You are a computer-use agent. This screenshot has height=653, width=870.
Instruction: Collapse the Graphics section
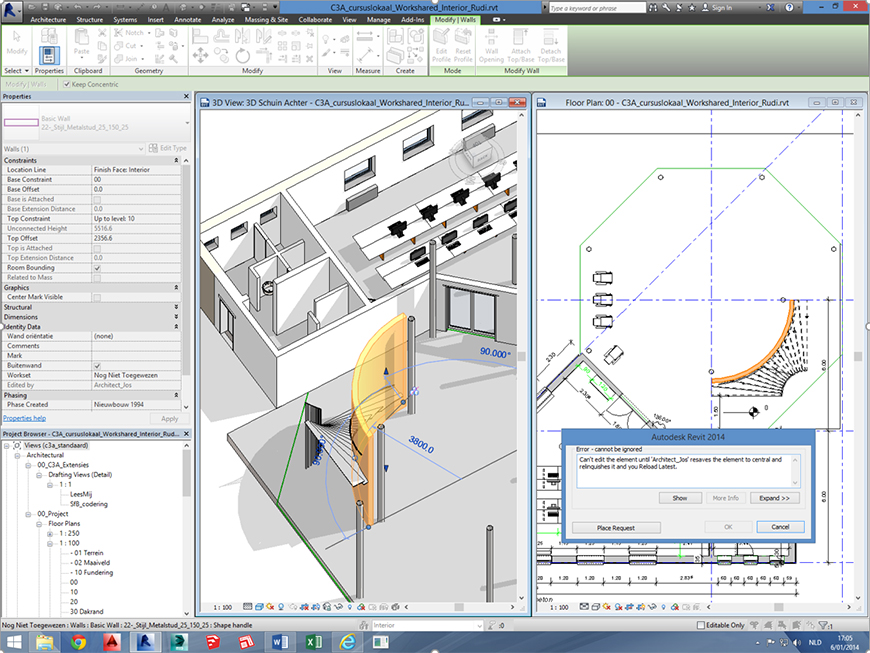pos(176,287)
